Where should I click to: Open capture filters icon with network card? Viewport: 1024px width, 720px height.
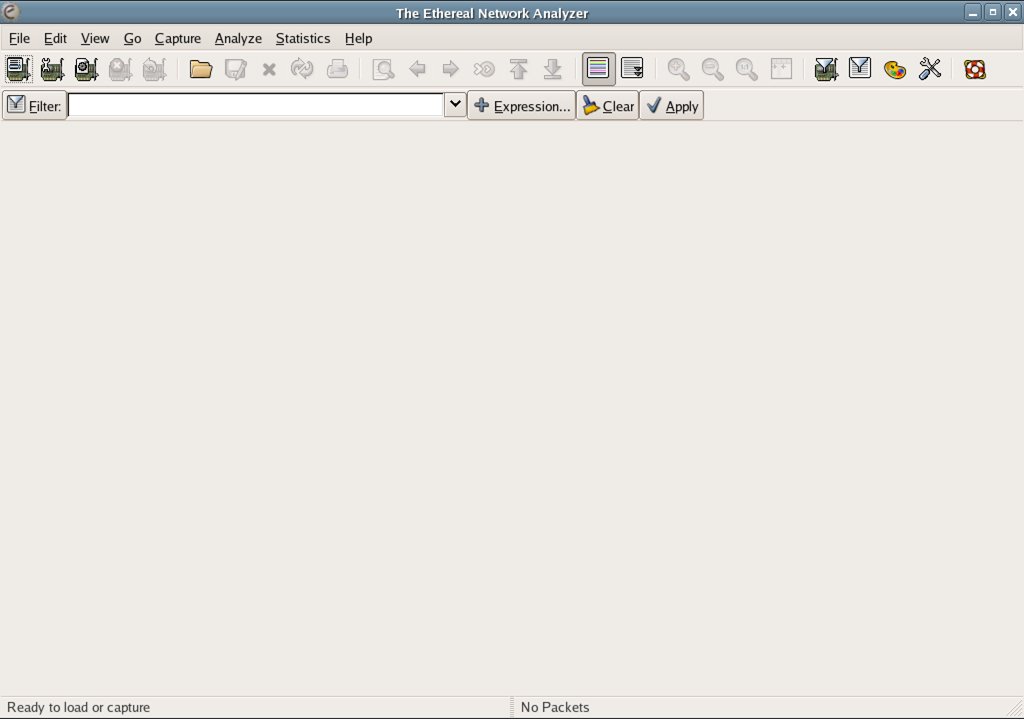[x=825, y=69]
